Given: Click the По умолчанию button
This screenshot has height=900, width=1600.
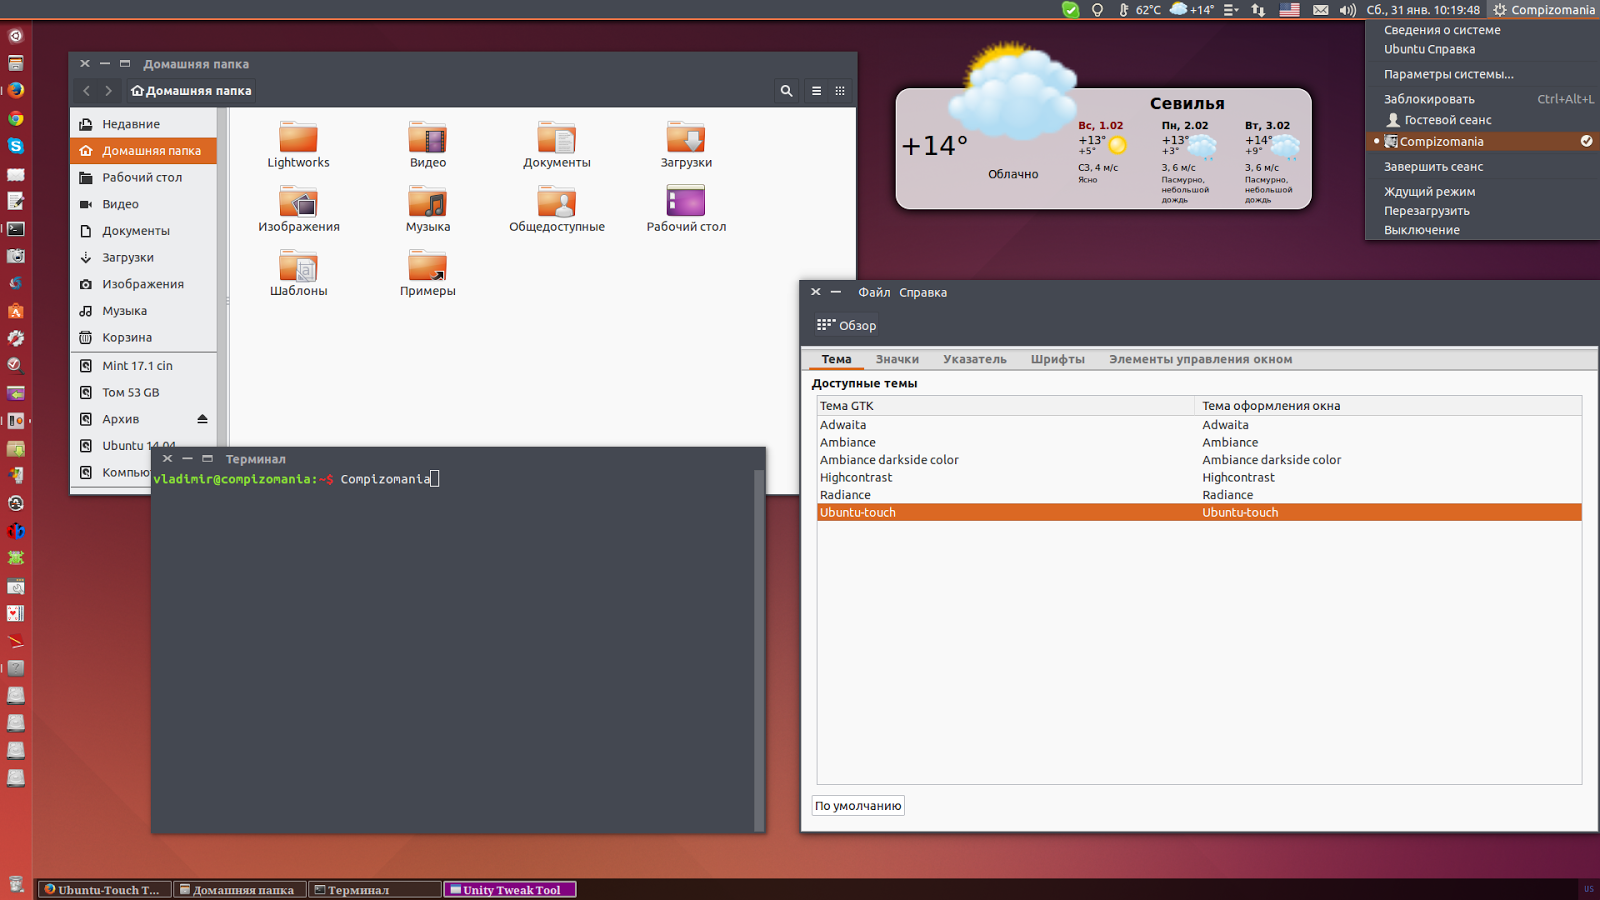Looking at the screenshot, I should click(857, 805).
